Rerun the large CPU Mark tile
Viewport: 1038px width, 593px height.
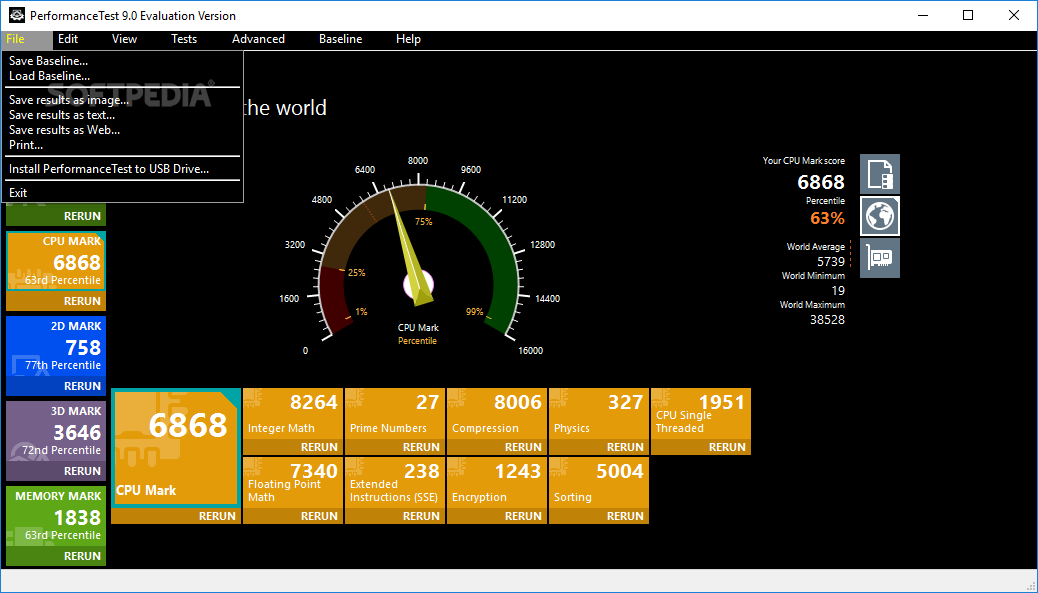(217, 516)
